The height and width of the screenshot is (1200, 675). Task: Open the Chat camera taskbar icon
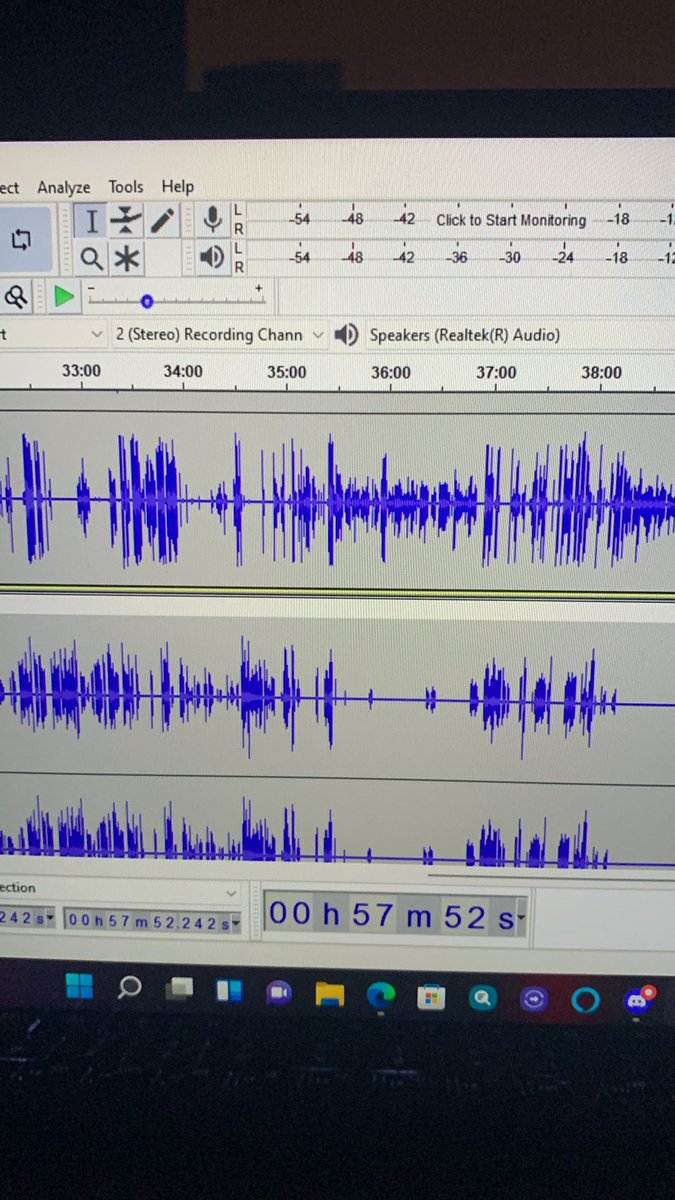click(x=279, y=992)
